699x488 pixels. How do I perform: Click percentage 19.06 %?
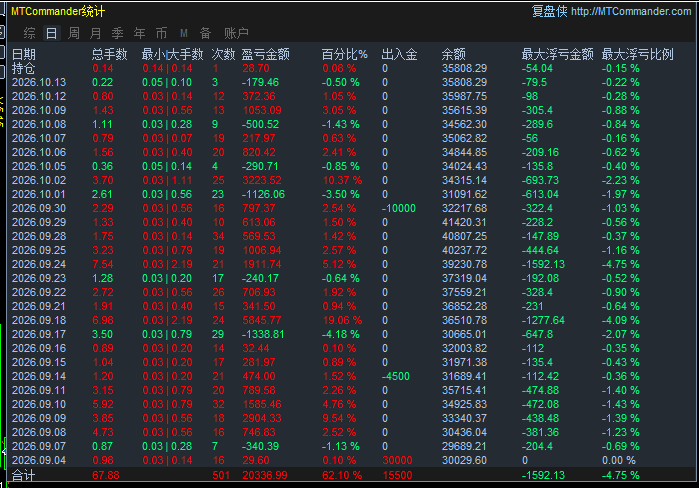pyautogui.click(x=342, y=320)
